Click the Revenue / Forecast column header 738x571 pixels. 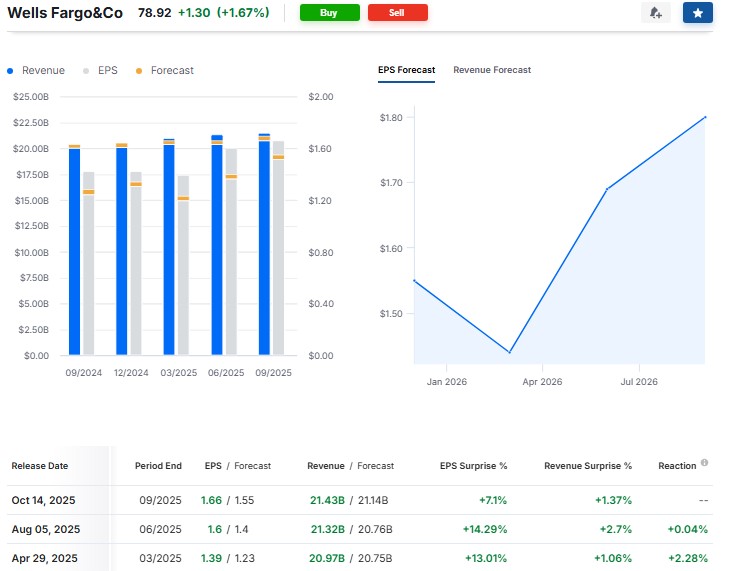350,466
